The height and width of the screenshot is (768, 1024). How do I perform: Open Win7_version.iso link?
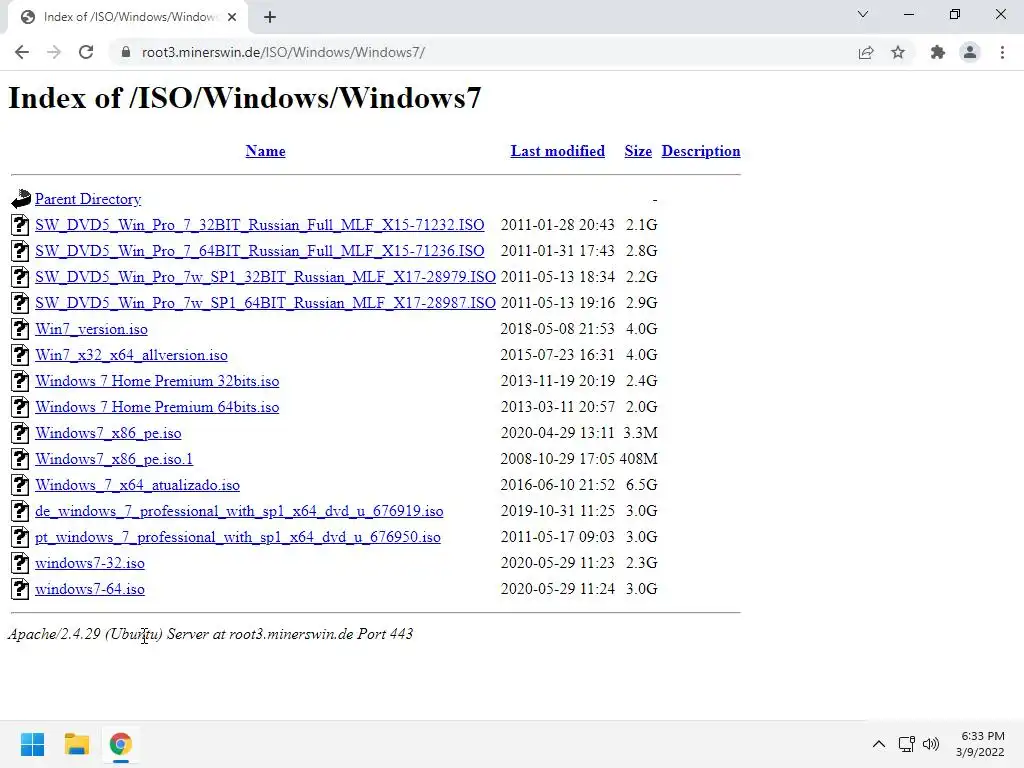[91, 329]
